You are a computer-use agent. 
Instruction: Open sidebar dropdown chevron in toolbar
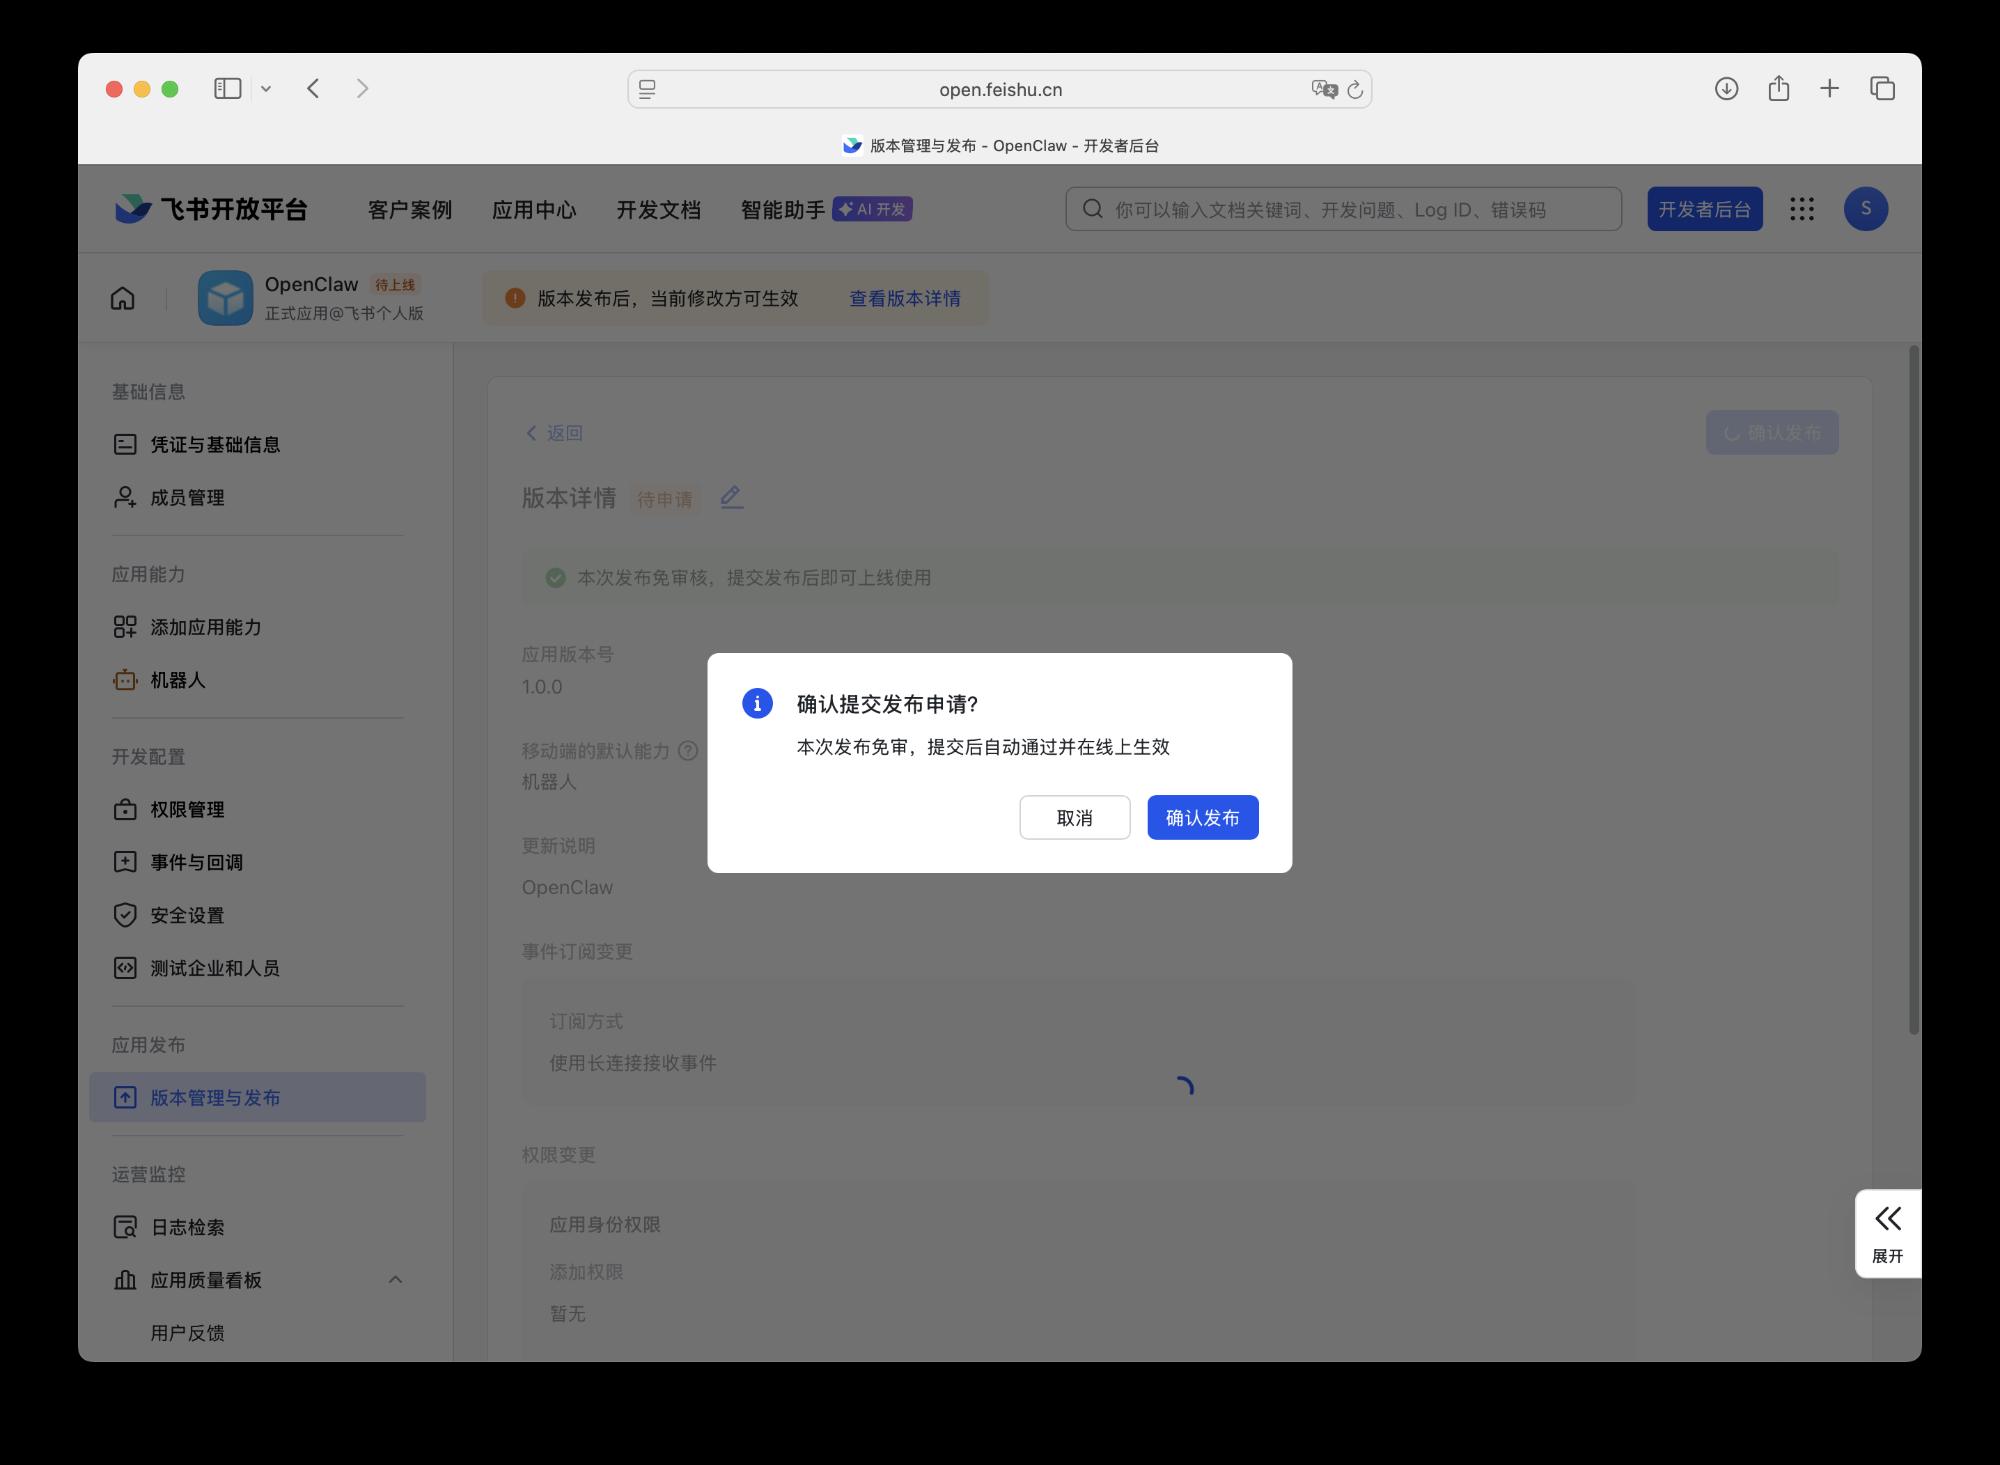click(266, 89)
